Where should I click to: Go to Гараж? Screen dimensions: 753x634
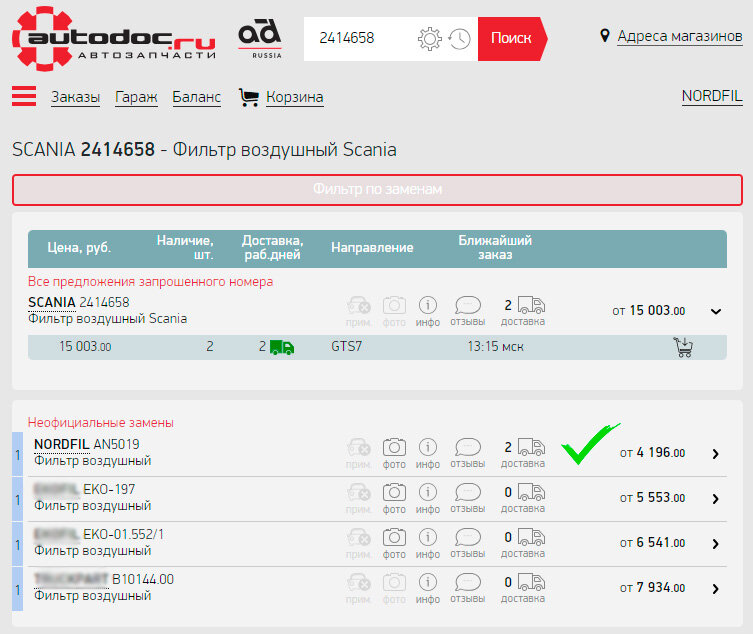136,97
